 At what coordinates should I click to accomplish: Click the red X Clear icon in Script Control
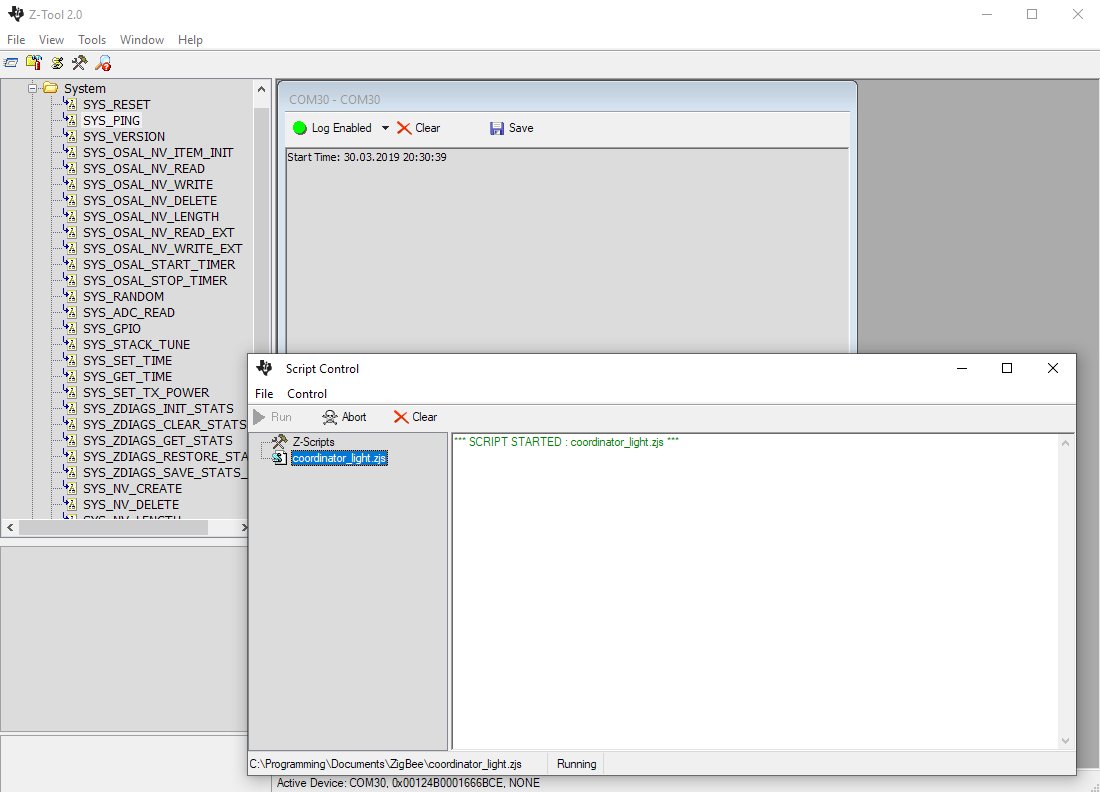coord(401,417)
